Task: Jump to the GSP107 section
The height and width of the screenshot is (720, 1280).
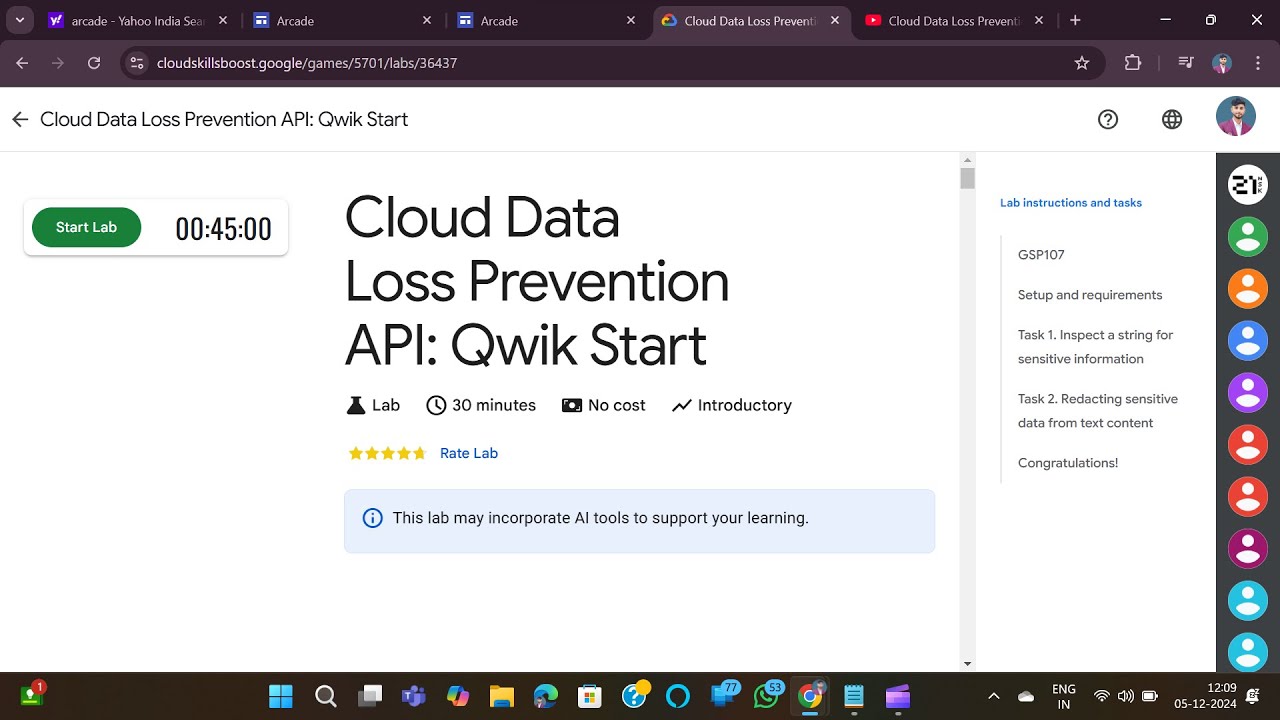Action: point(1041,255)
